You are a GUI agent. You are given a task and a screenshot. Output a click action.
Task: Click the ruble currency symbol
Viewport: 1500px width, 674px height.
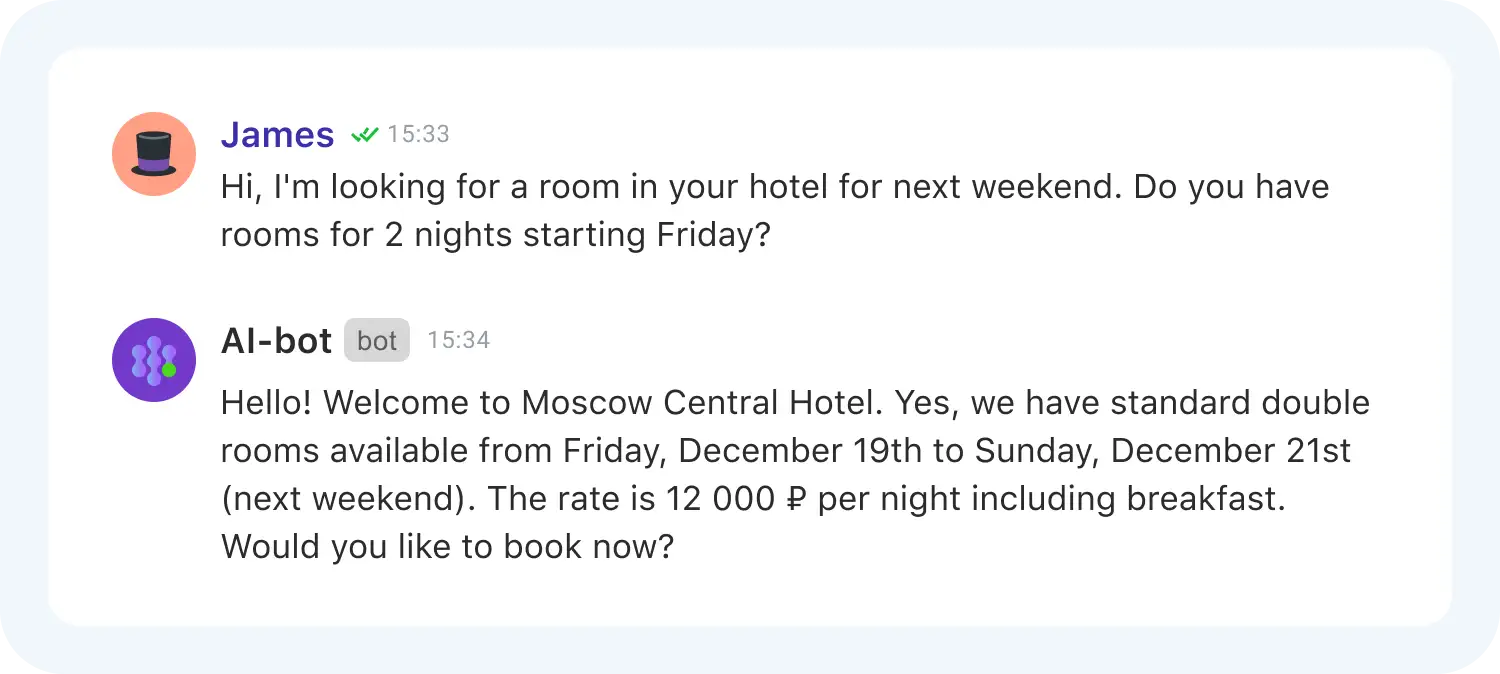click(x=797, y=499)
